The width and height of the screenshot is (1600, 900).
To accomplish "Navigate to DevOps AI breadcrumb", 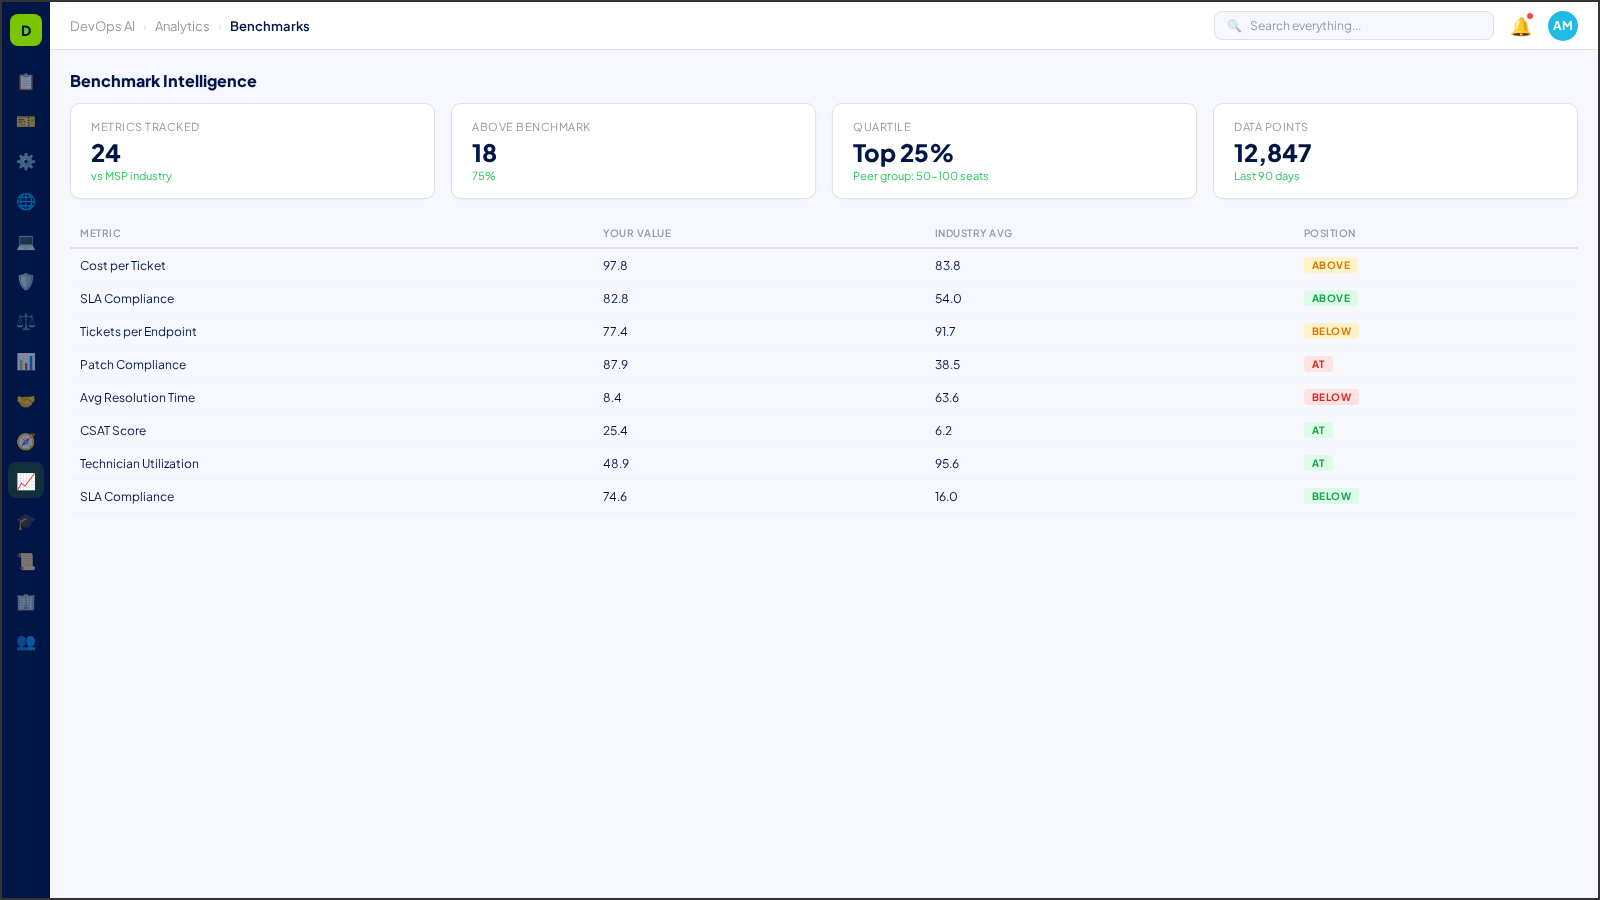I will tap(102, 26).
